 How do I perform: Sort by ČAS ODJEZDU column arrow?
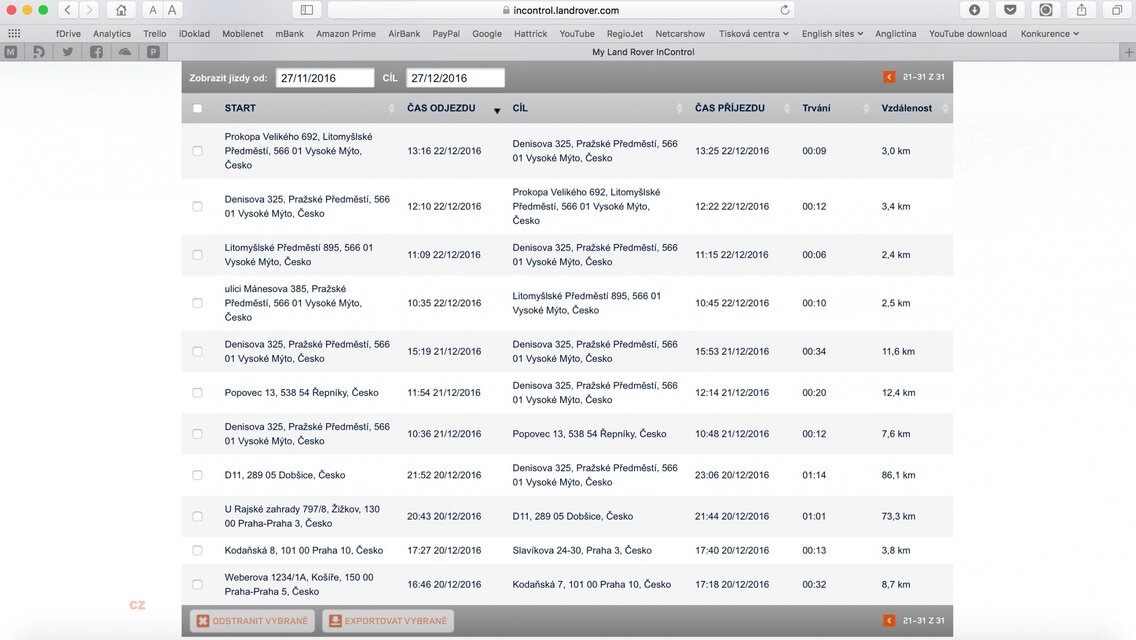497,110
